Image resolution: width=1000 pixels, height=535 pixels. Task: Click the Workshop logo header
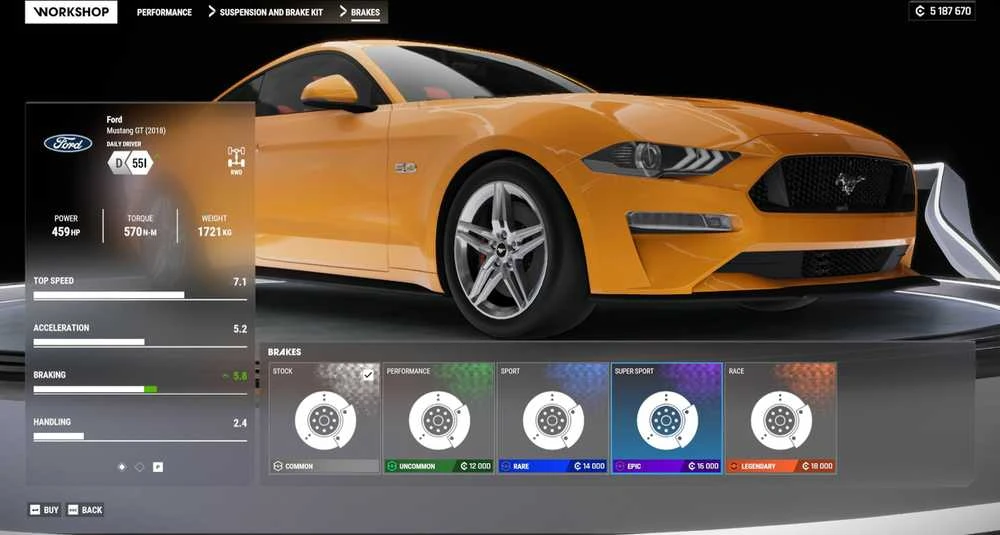click(71, 11)
